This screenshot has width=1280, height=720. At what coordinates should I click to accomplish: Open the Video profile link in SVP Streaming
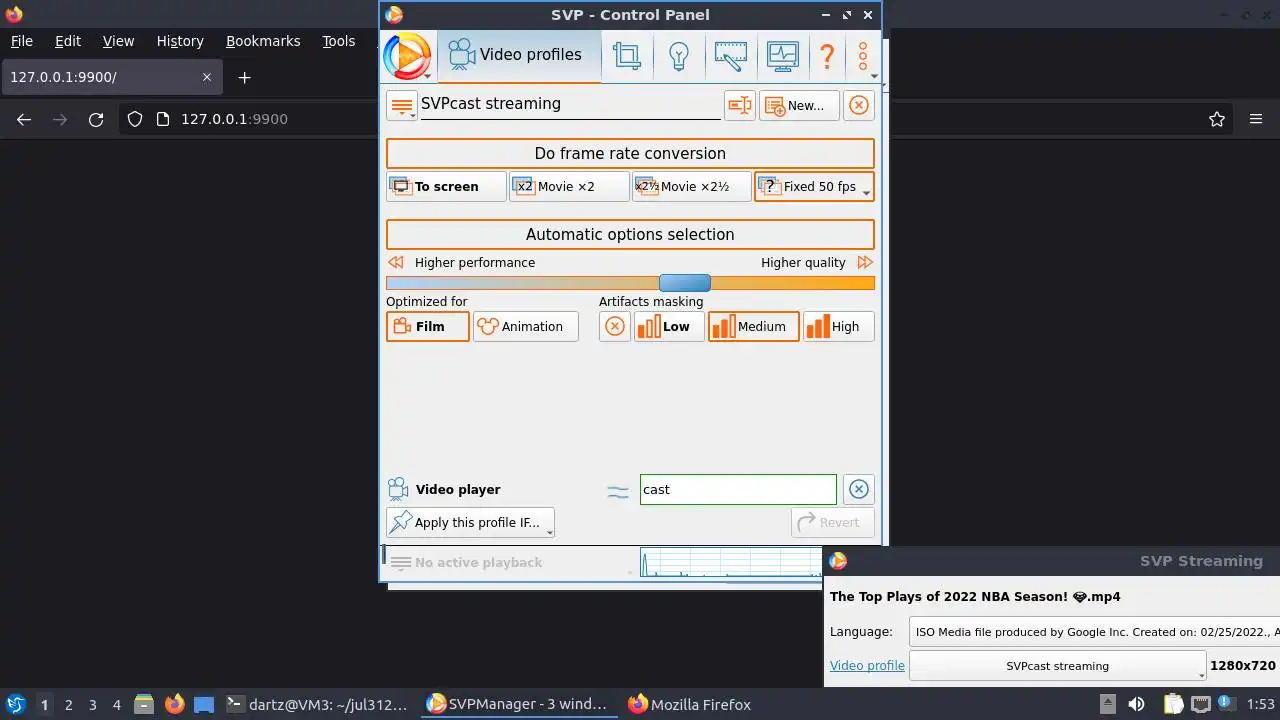[x=867, y=666]
